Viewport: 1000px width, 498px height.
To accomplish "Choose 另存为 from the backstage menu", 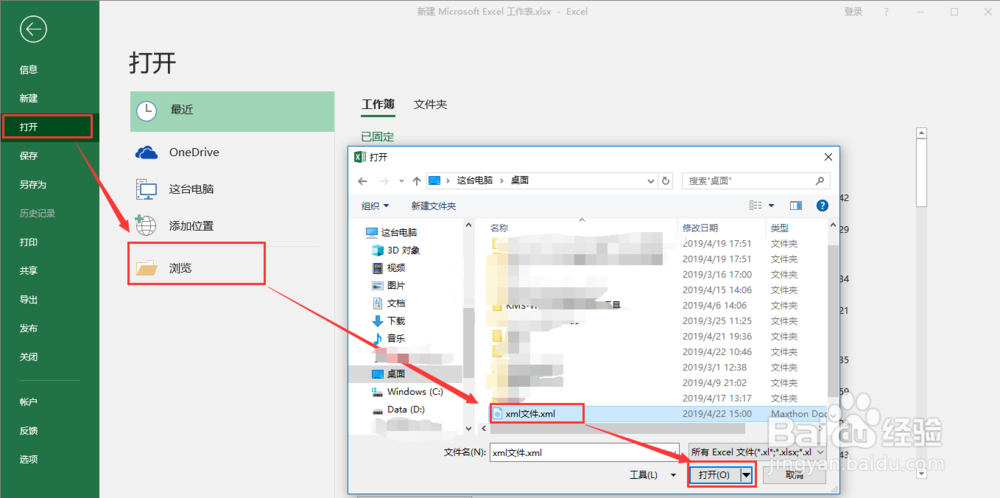I will [33, 184].
